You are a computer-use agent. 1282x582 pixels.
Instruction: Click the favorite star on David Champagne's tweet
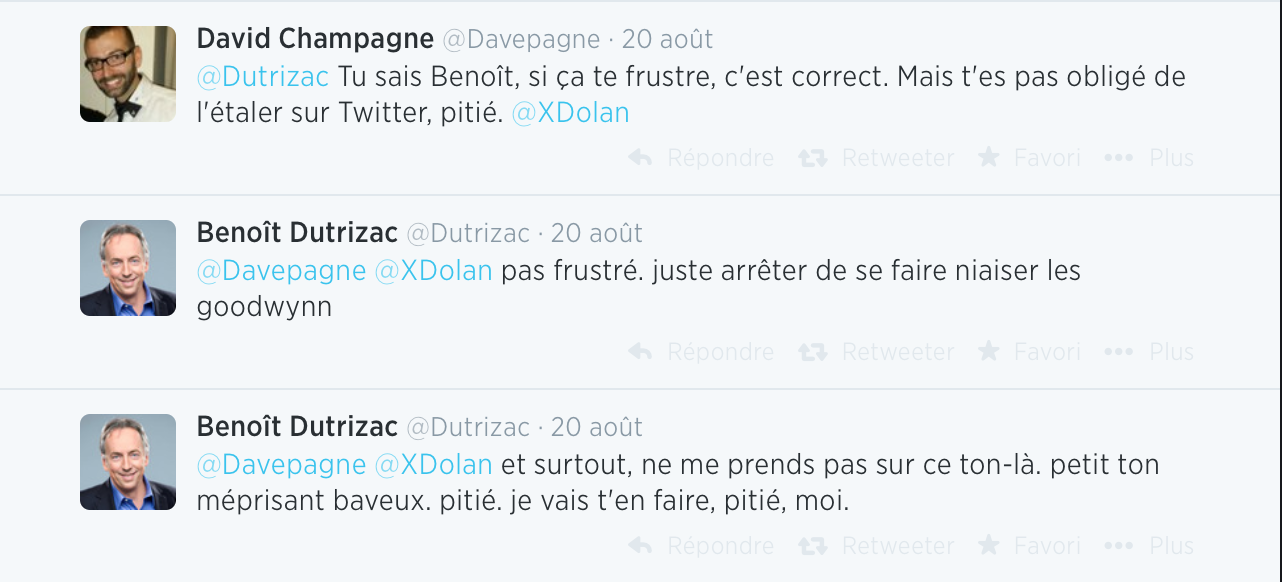click(x=988, y=157)
